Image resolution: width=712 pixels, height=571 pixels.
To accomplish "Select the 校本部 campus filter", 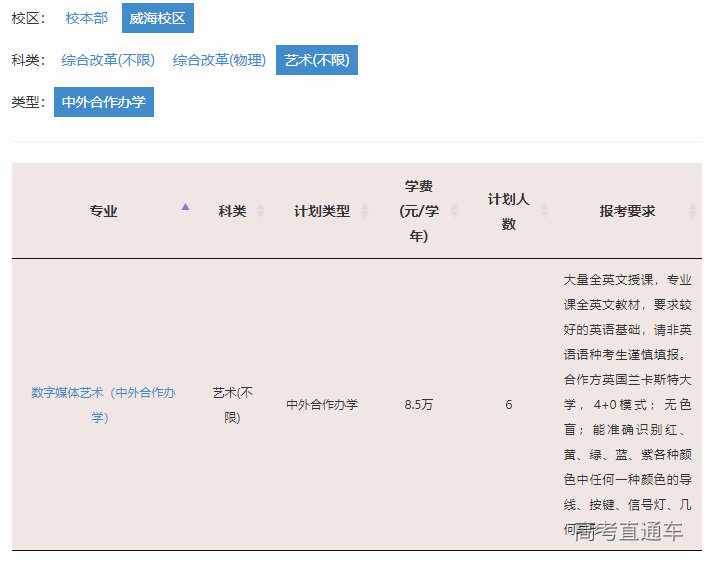I will pyautogui.click(x=86, y=18).
